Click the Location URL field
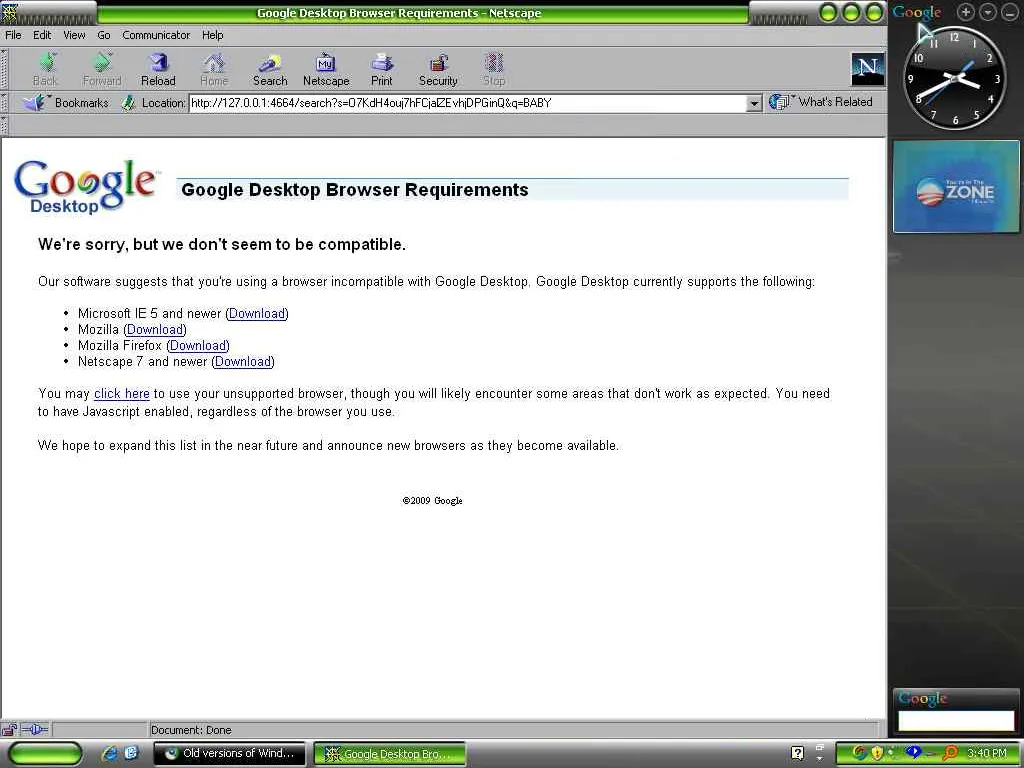Image resolution: width=1024 pixels, height=768 pixels. click(468, 103)
